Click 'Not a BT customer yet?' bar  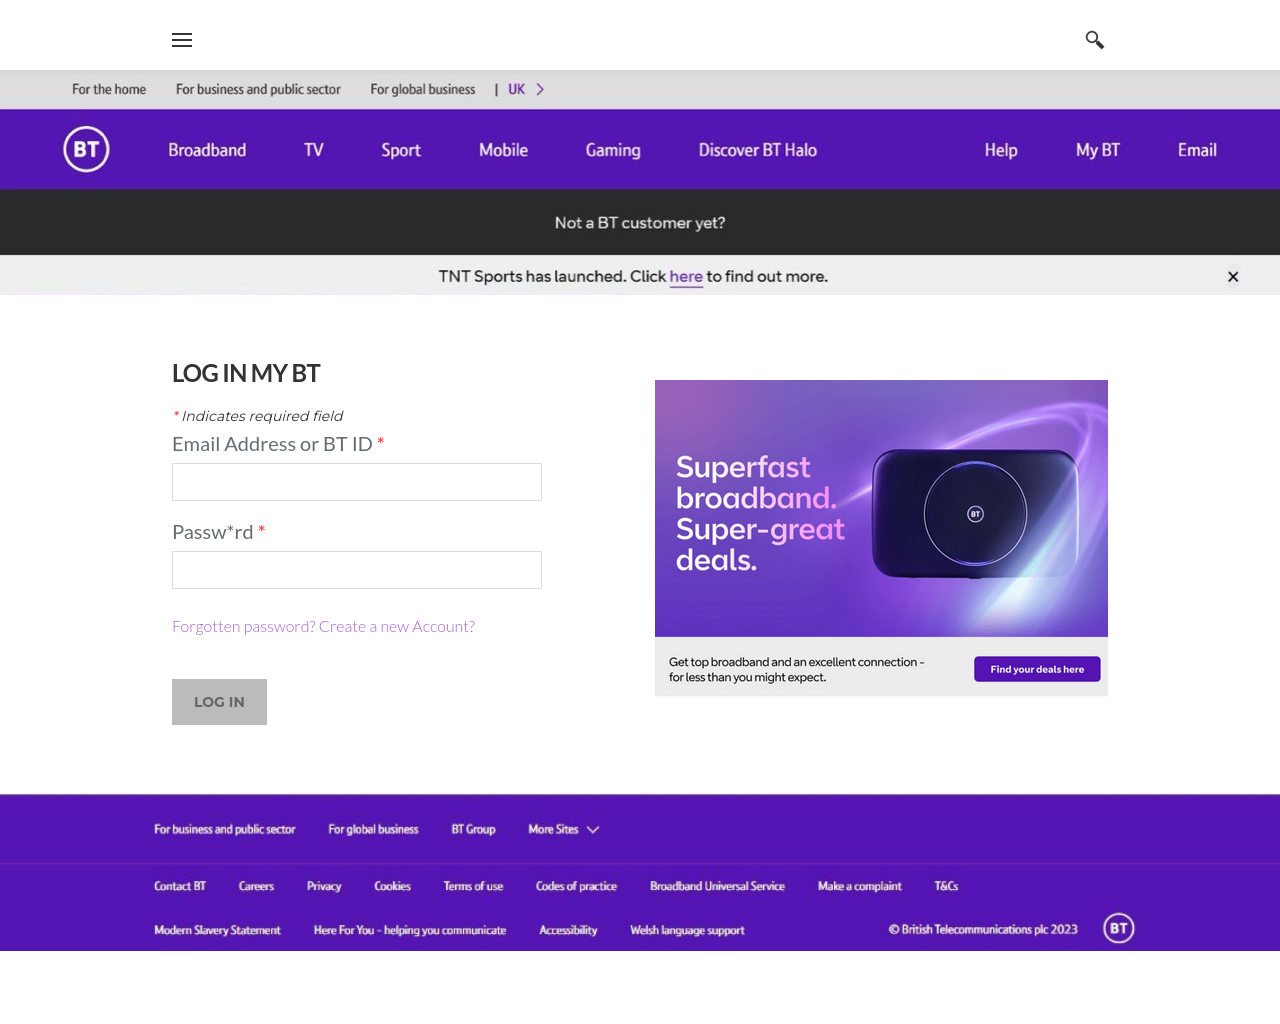[x=640, y=222]
